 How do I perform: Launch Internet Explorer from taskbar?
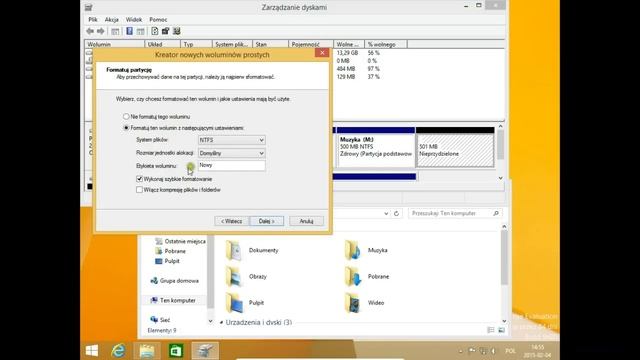(x=118, y=350)
